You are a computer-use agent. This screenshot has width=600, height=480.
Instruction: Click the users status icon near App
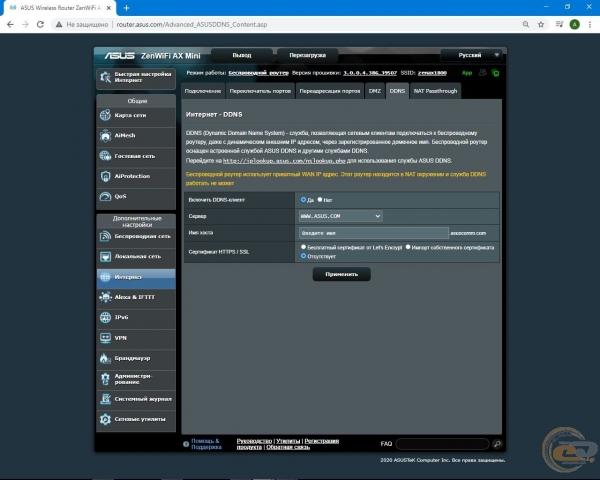(x=483, y=72)
